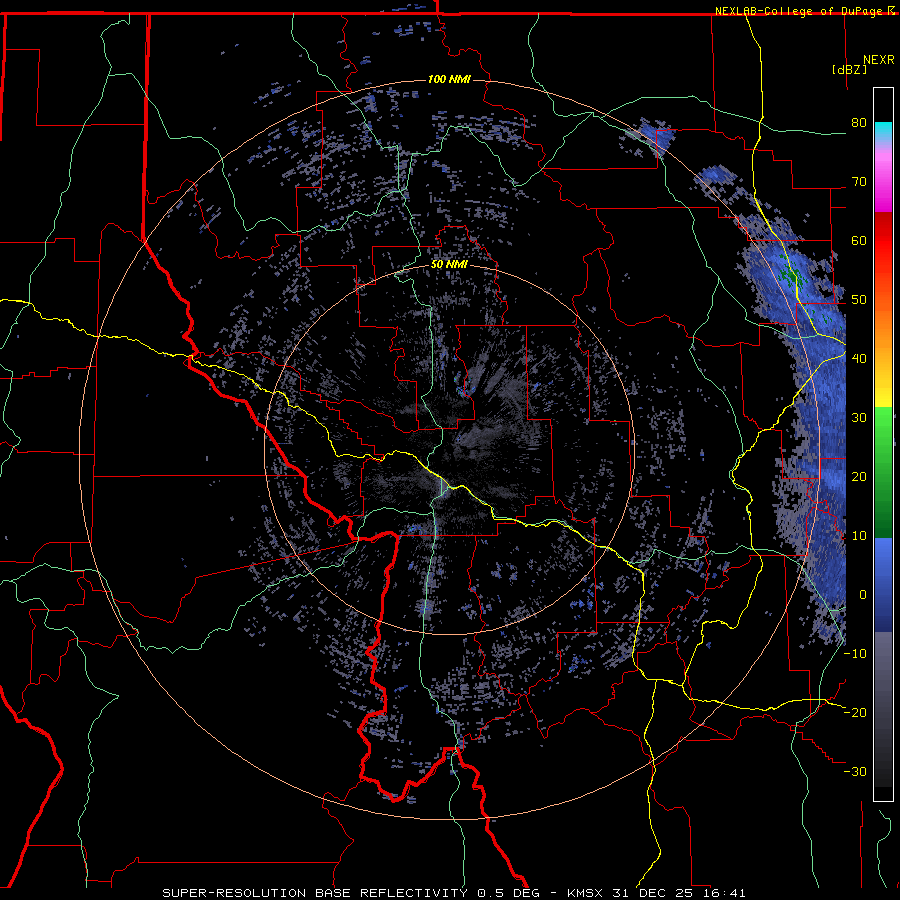Click the Super-Resolution Base Reflectivity caption
The width and height of the screenshot is (900, 900).
click(454, 893)
